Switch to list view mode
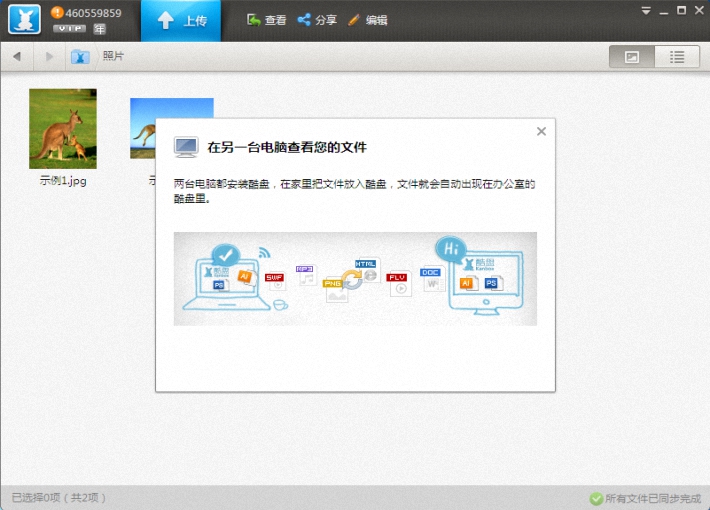 (x=677, y=57)
